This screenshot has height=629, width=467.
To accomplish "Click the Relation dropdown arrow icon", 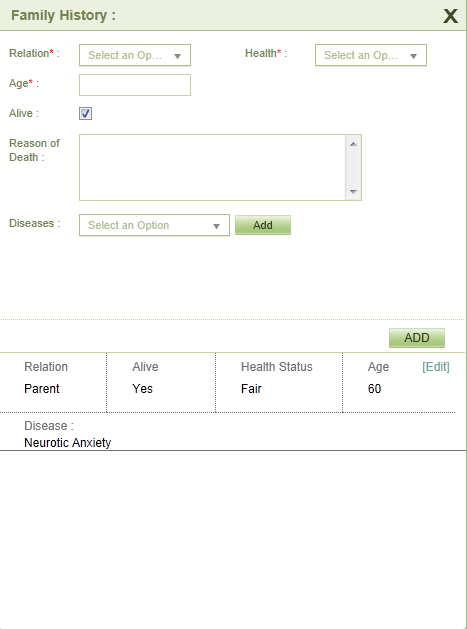I will click(177, 56).
